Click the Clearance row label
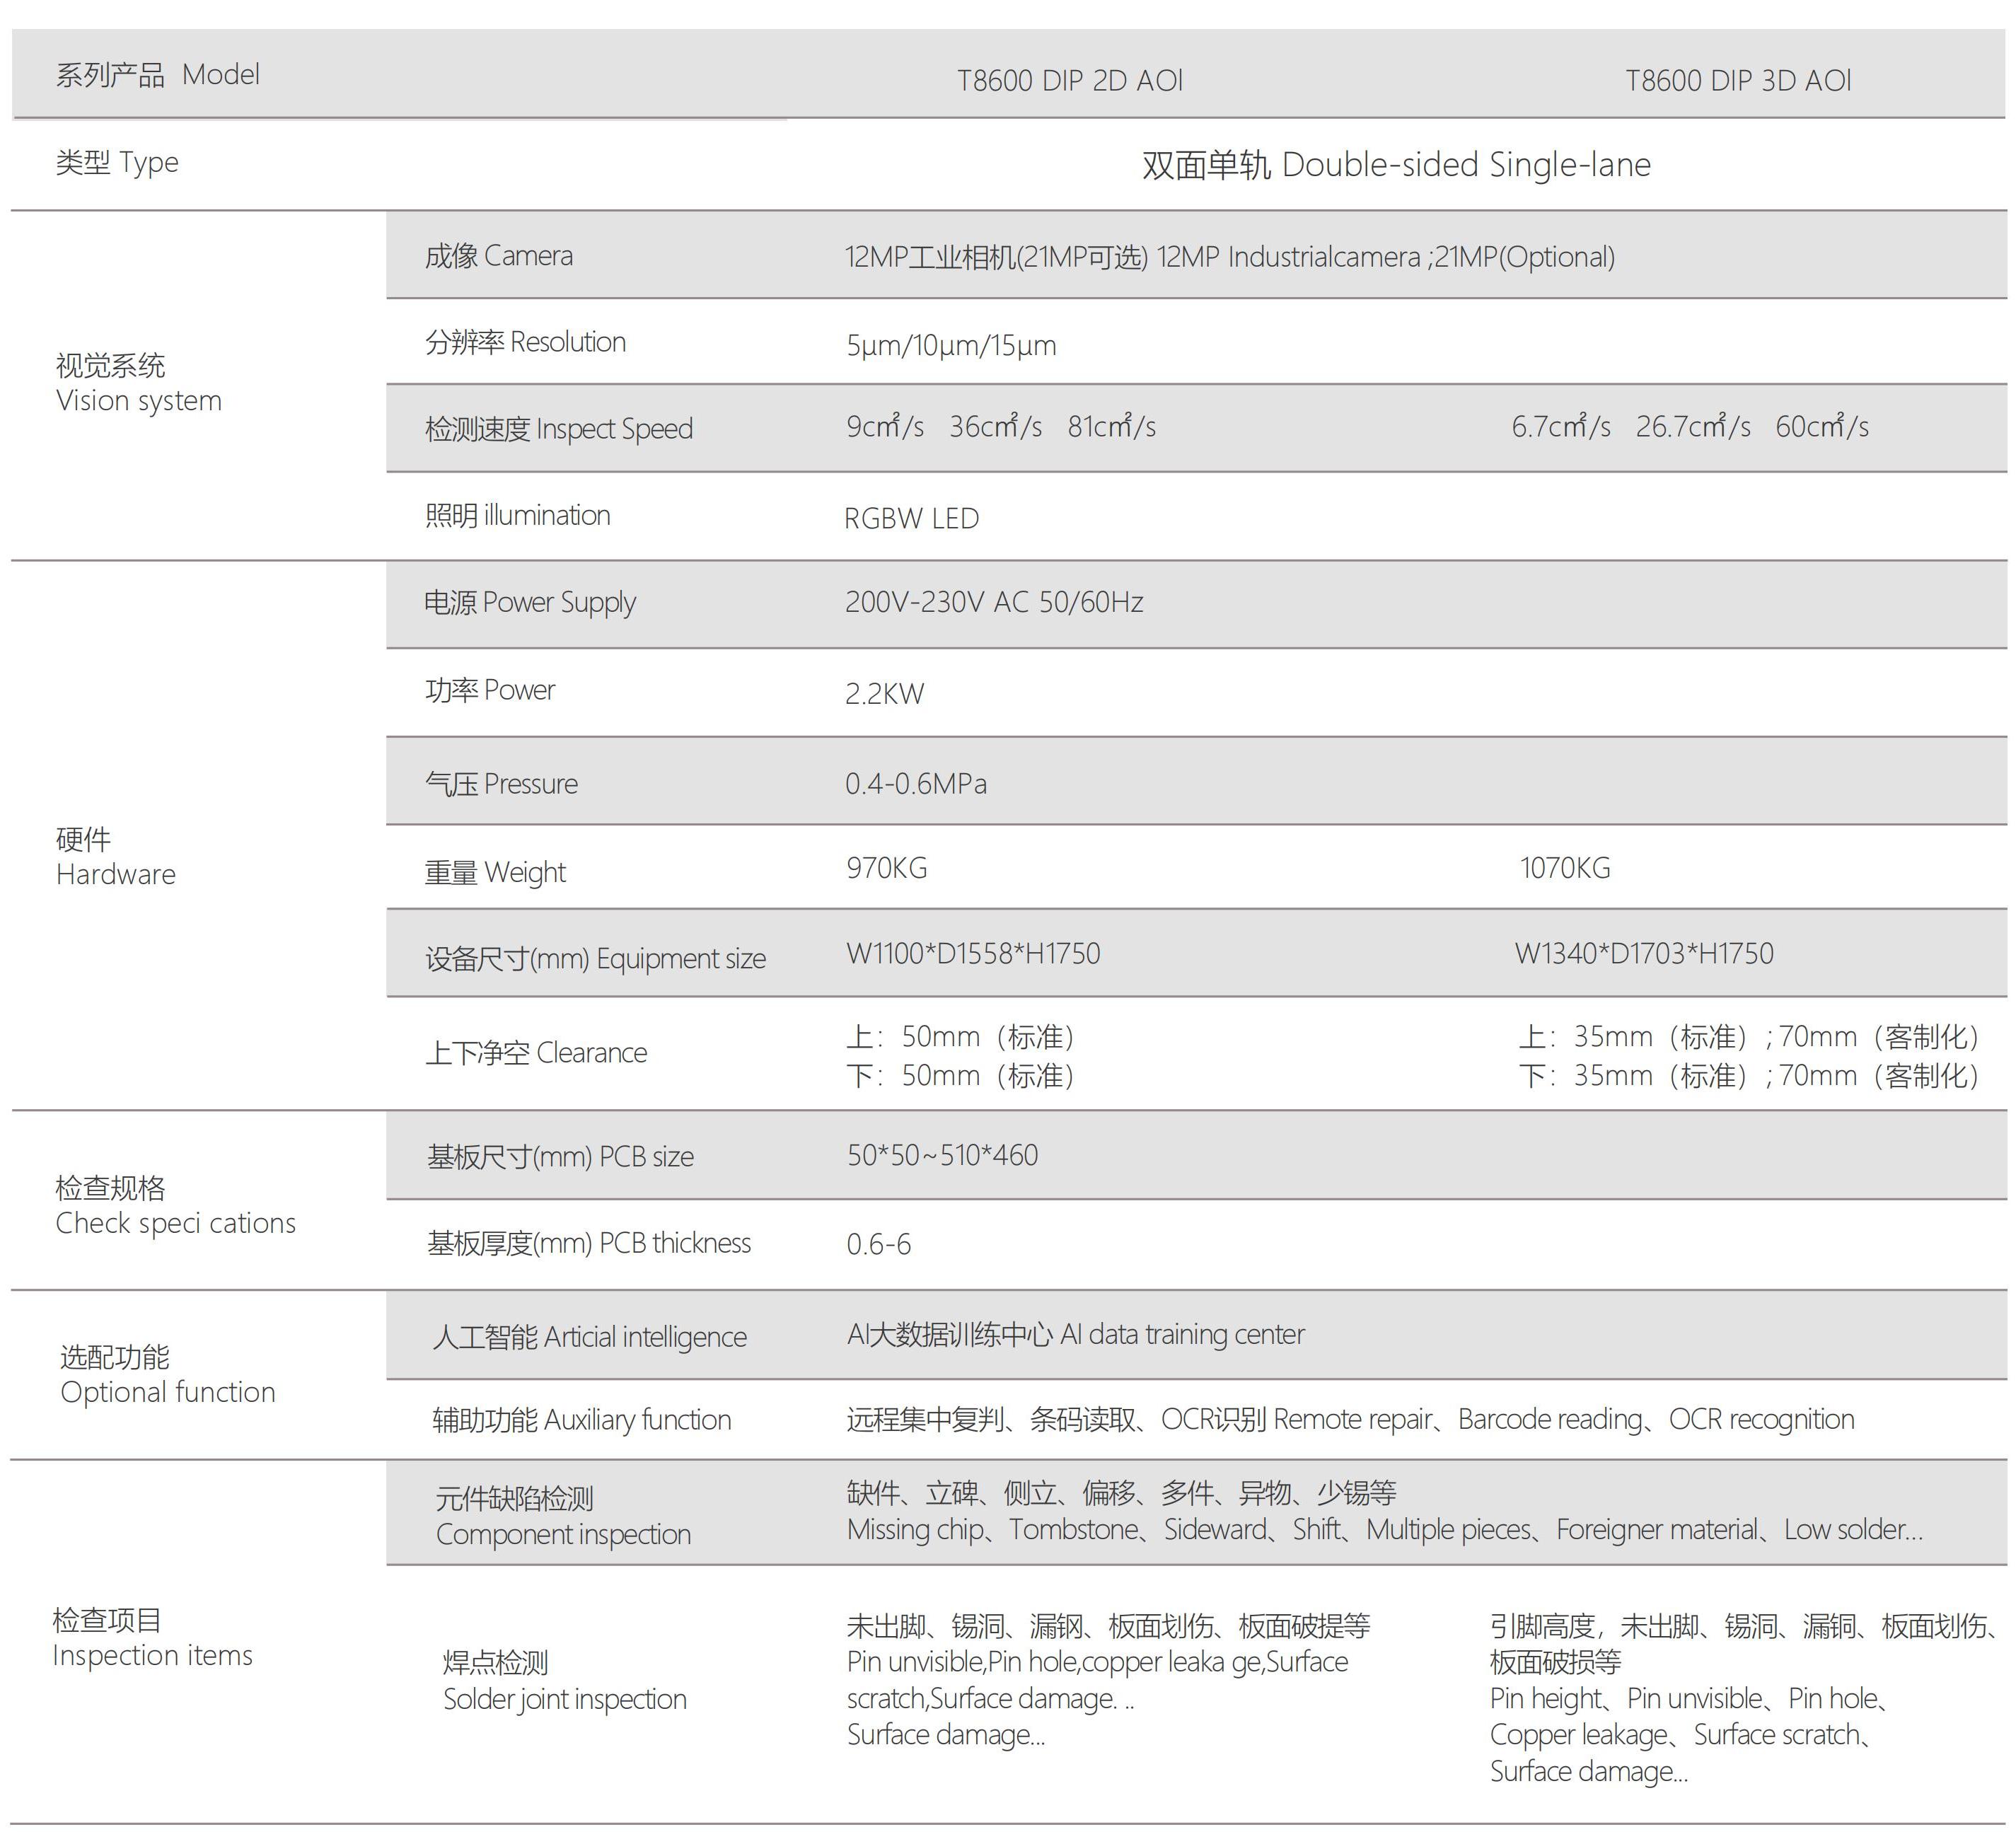 pyautogui.click(x=536, y=1053)
